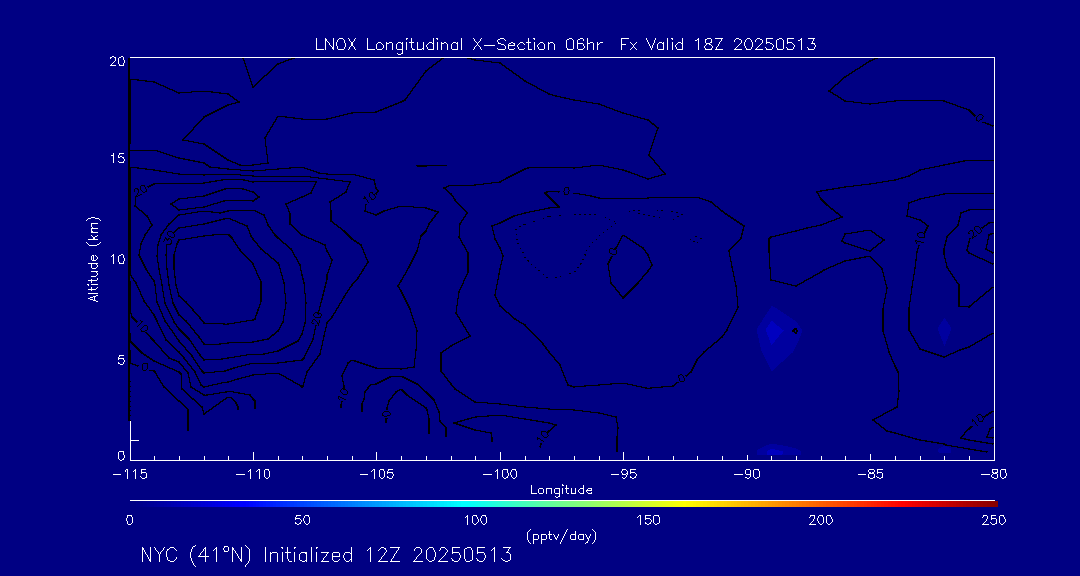Image resolution: width=1080 pixels, height=576 pixels.
Task: Click the colorbar label "250"
Action: pos(996,520)
